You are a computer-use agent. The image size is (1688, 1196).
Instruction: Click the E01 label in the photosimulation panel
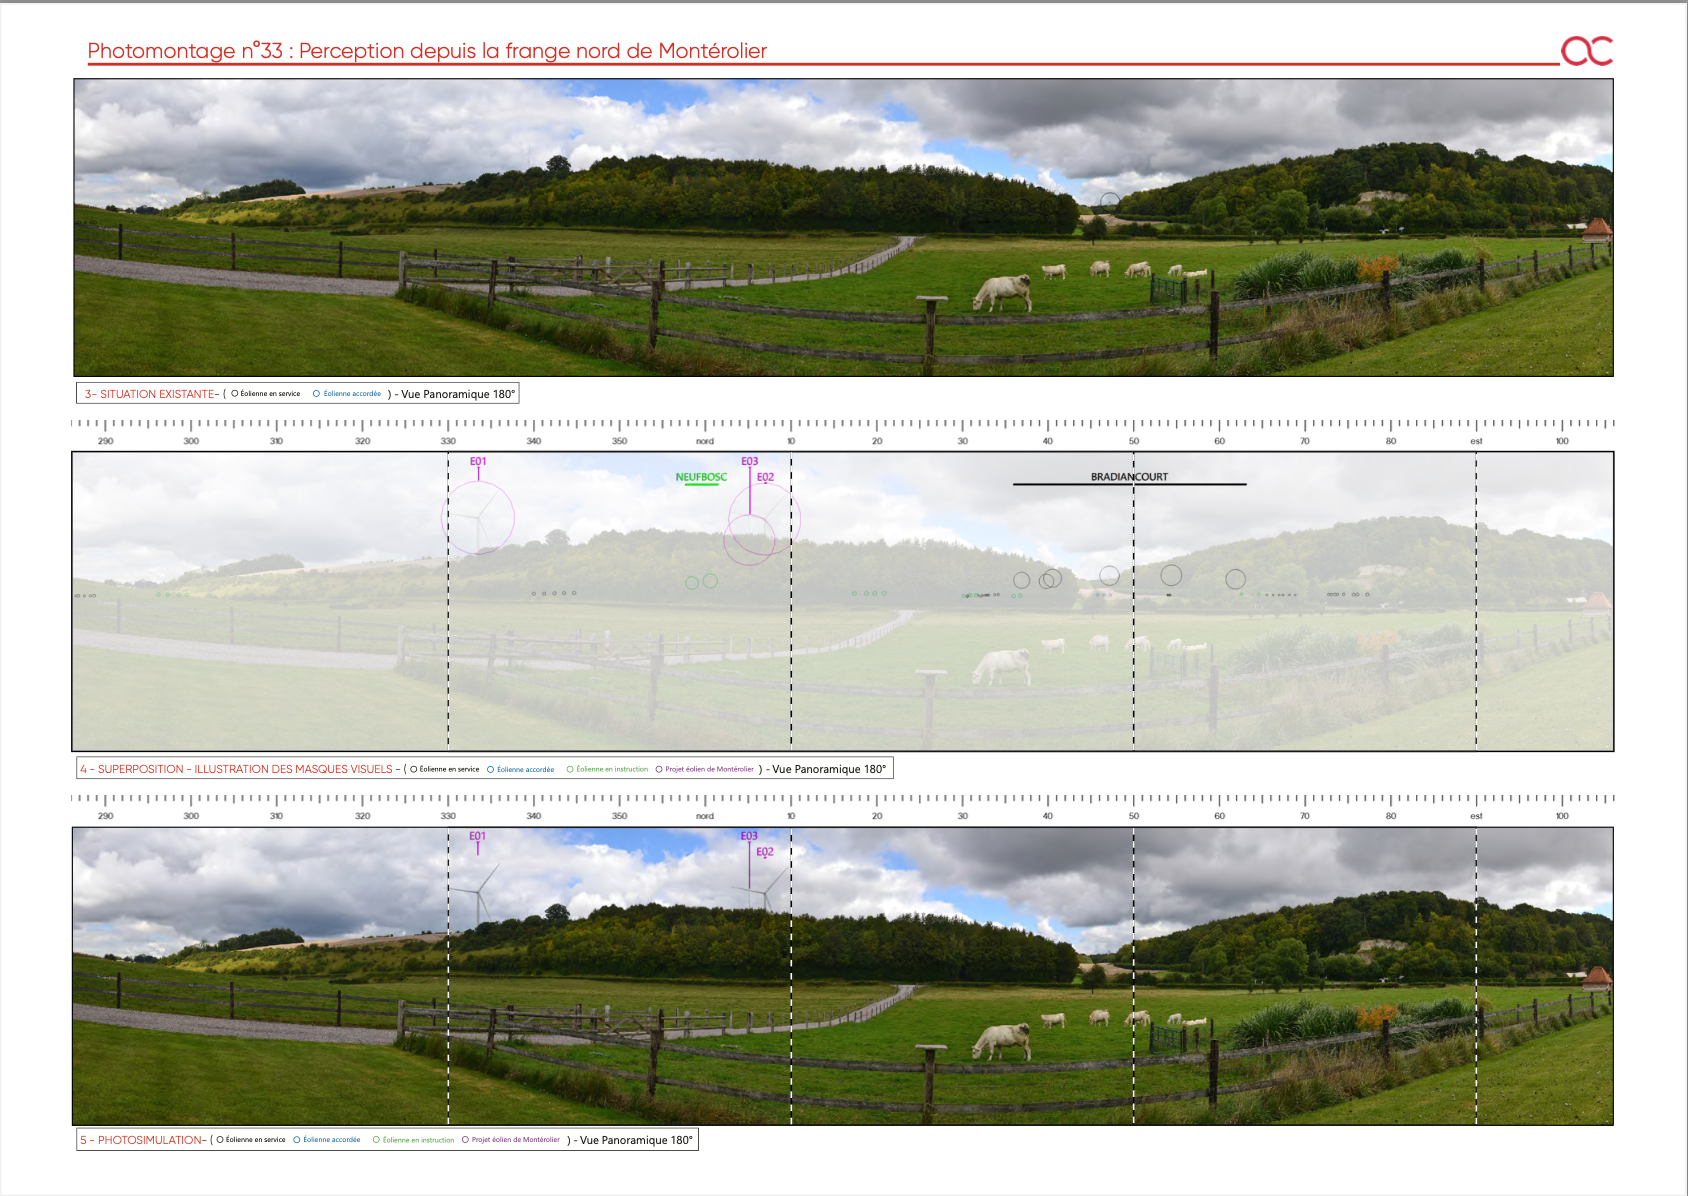point(478,836)
